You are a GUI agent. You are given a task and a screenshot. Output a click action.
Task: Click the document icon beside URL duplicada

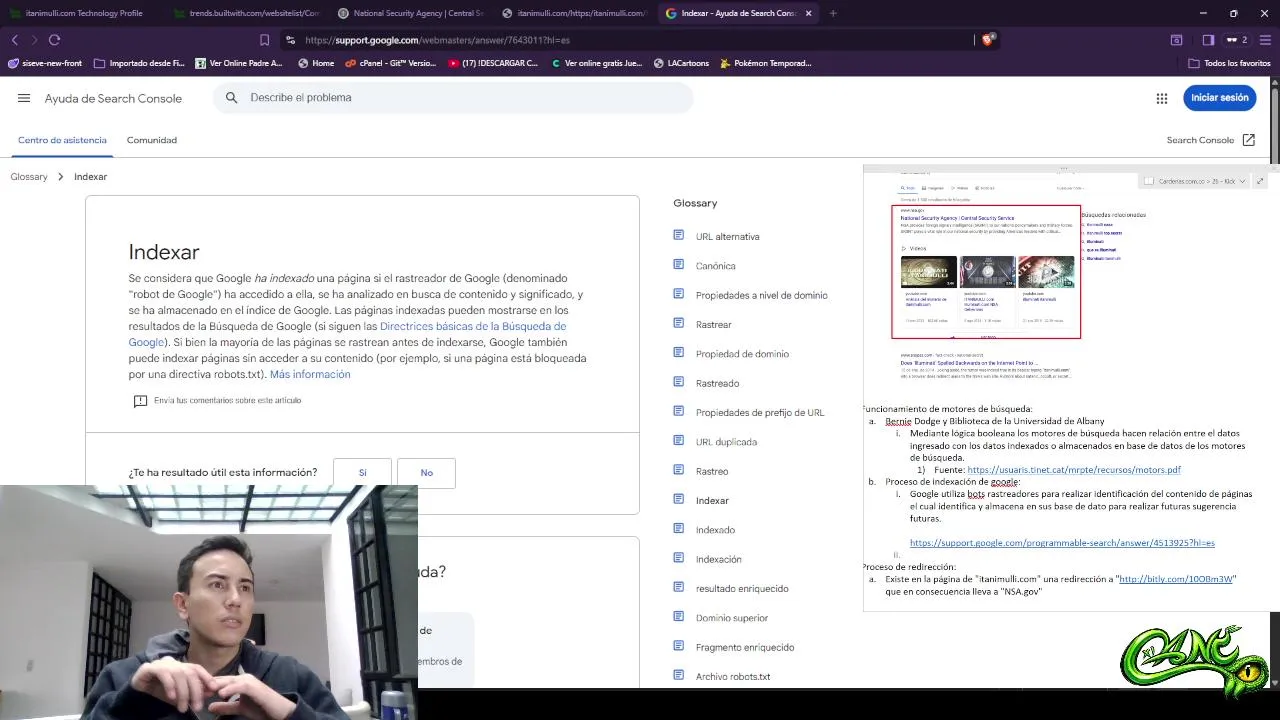679,441
